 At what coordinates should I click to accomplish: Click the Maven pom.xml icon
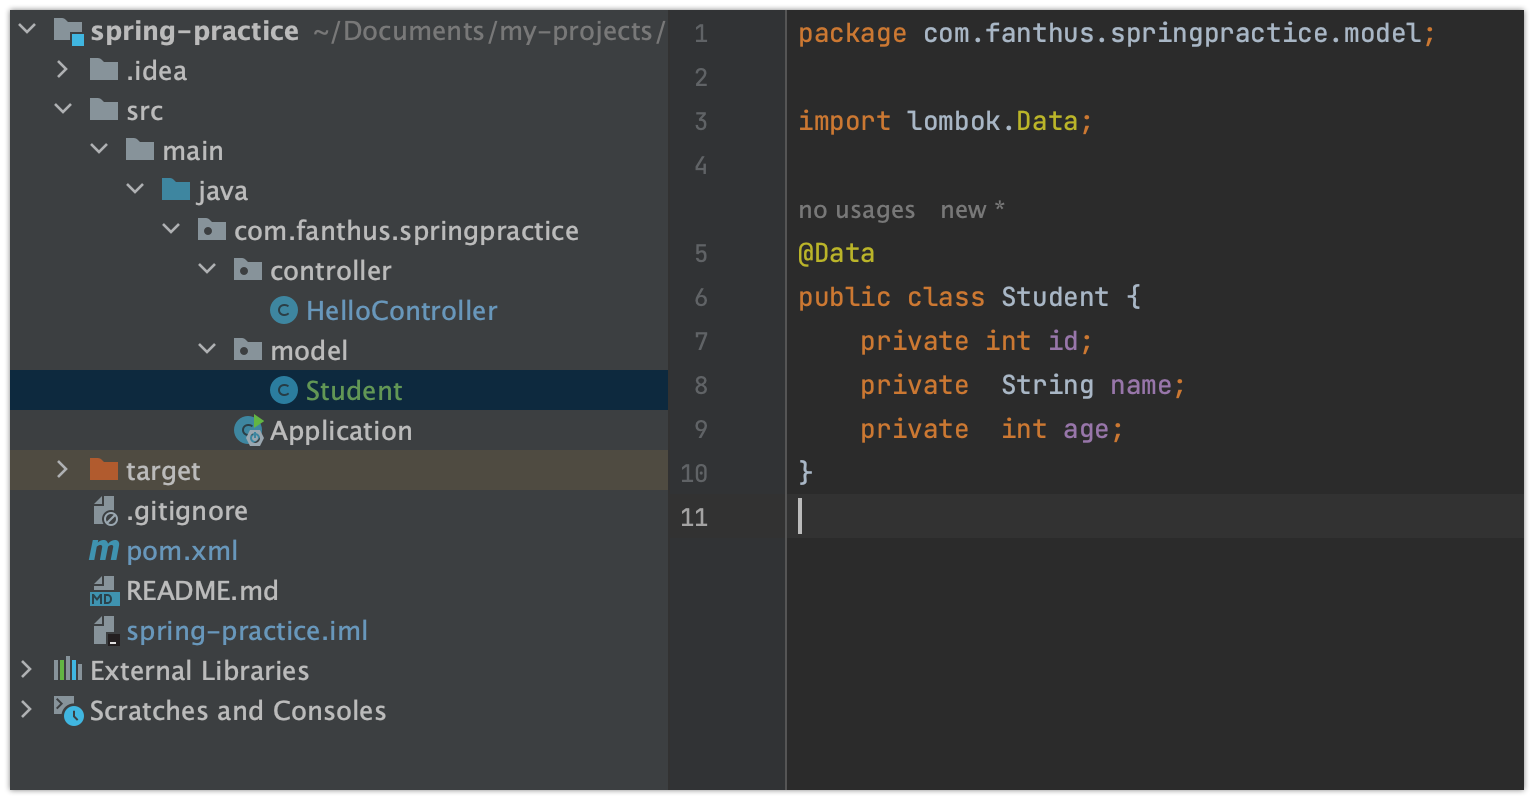(x=104, y=551)
